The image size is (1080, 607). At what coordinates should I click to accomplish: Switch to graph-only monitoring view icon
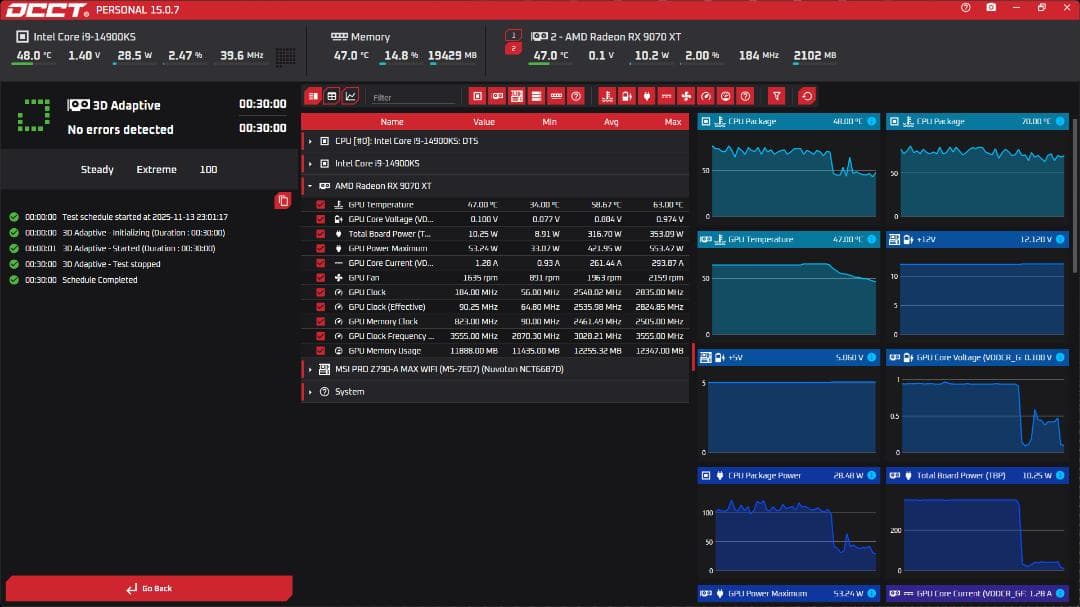pos(350,96)
